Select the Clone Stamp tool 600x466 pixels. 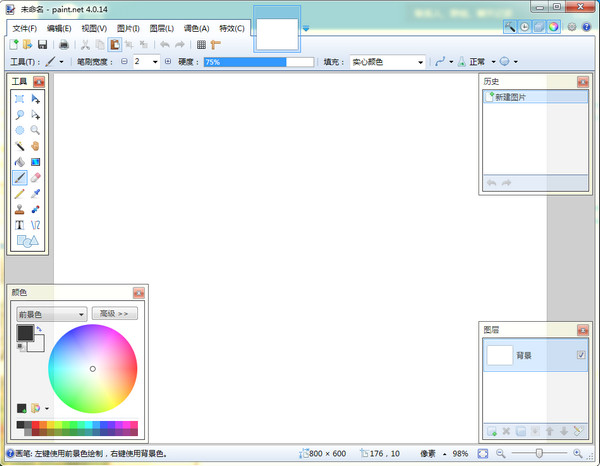[19, 209]
